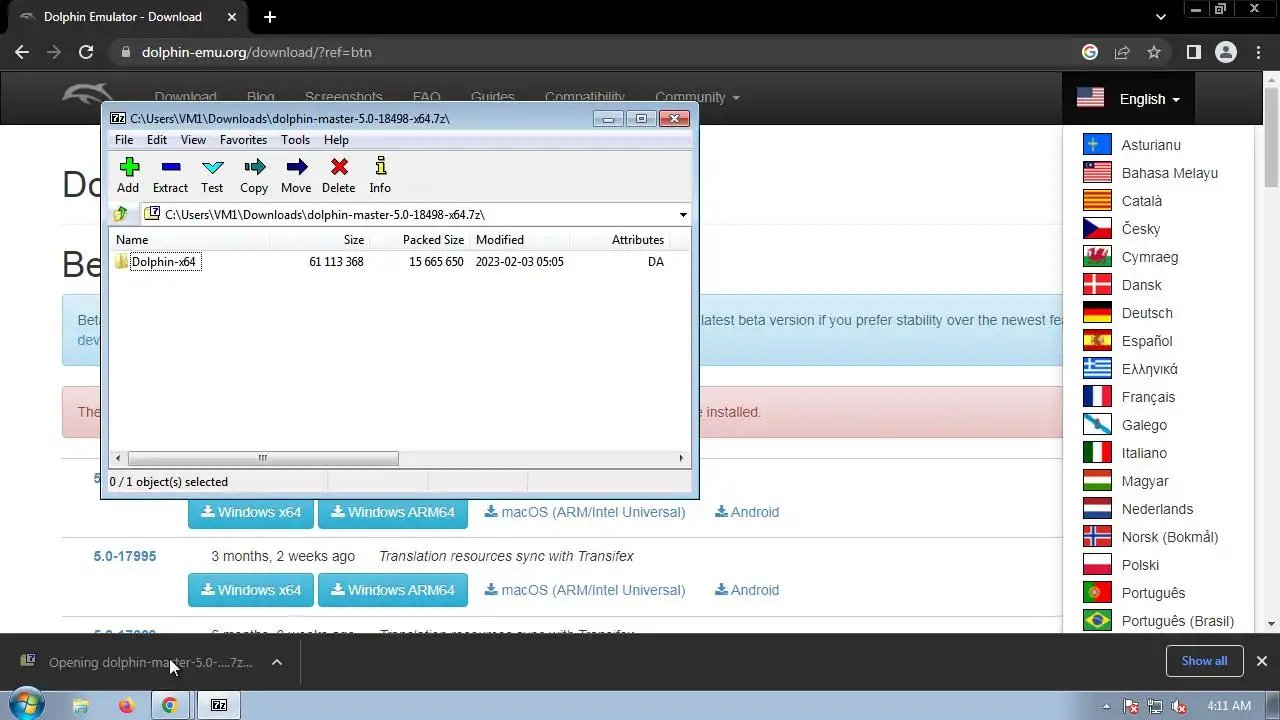Go up one folder level in 7-Zip
The width and height of the screenshot is (1280, 720).
coord(121,214)
